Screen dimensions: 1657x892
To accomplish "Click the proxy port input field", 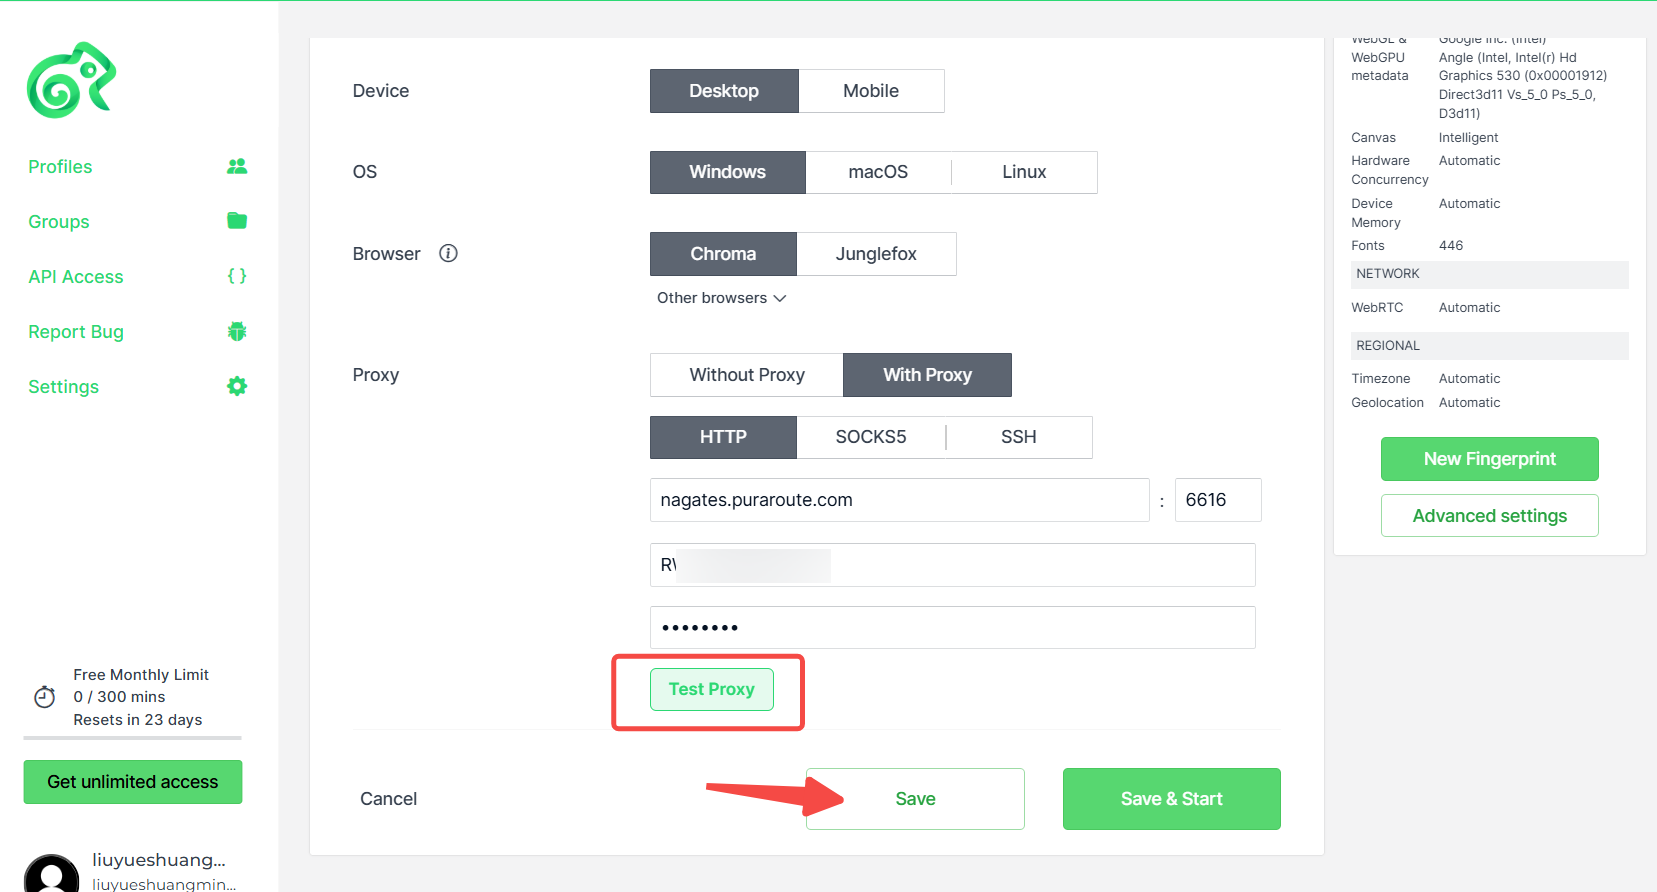I will click(x=1218, y=500).
